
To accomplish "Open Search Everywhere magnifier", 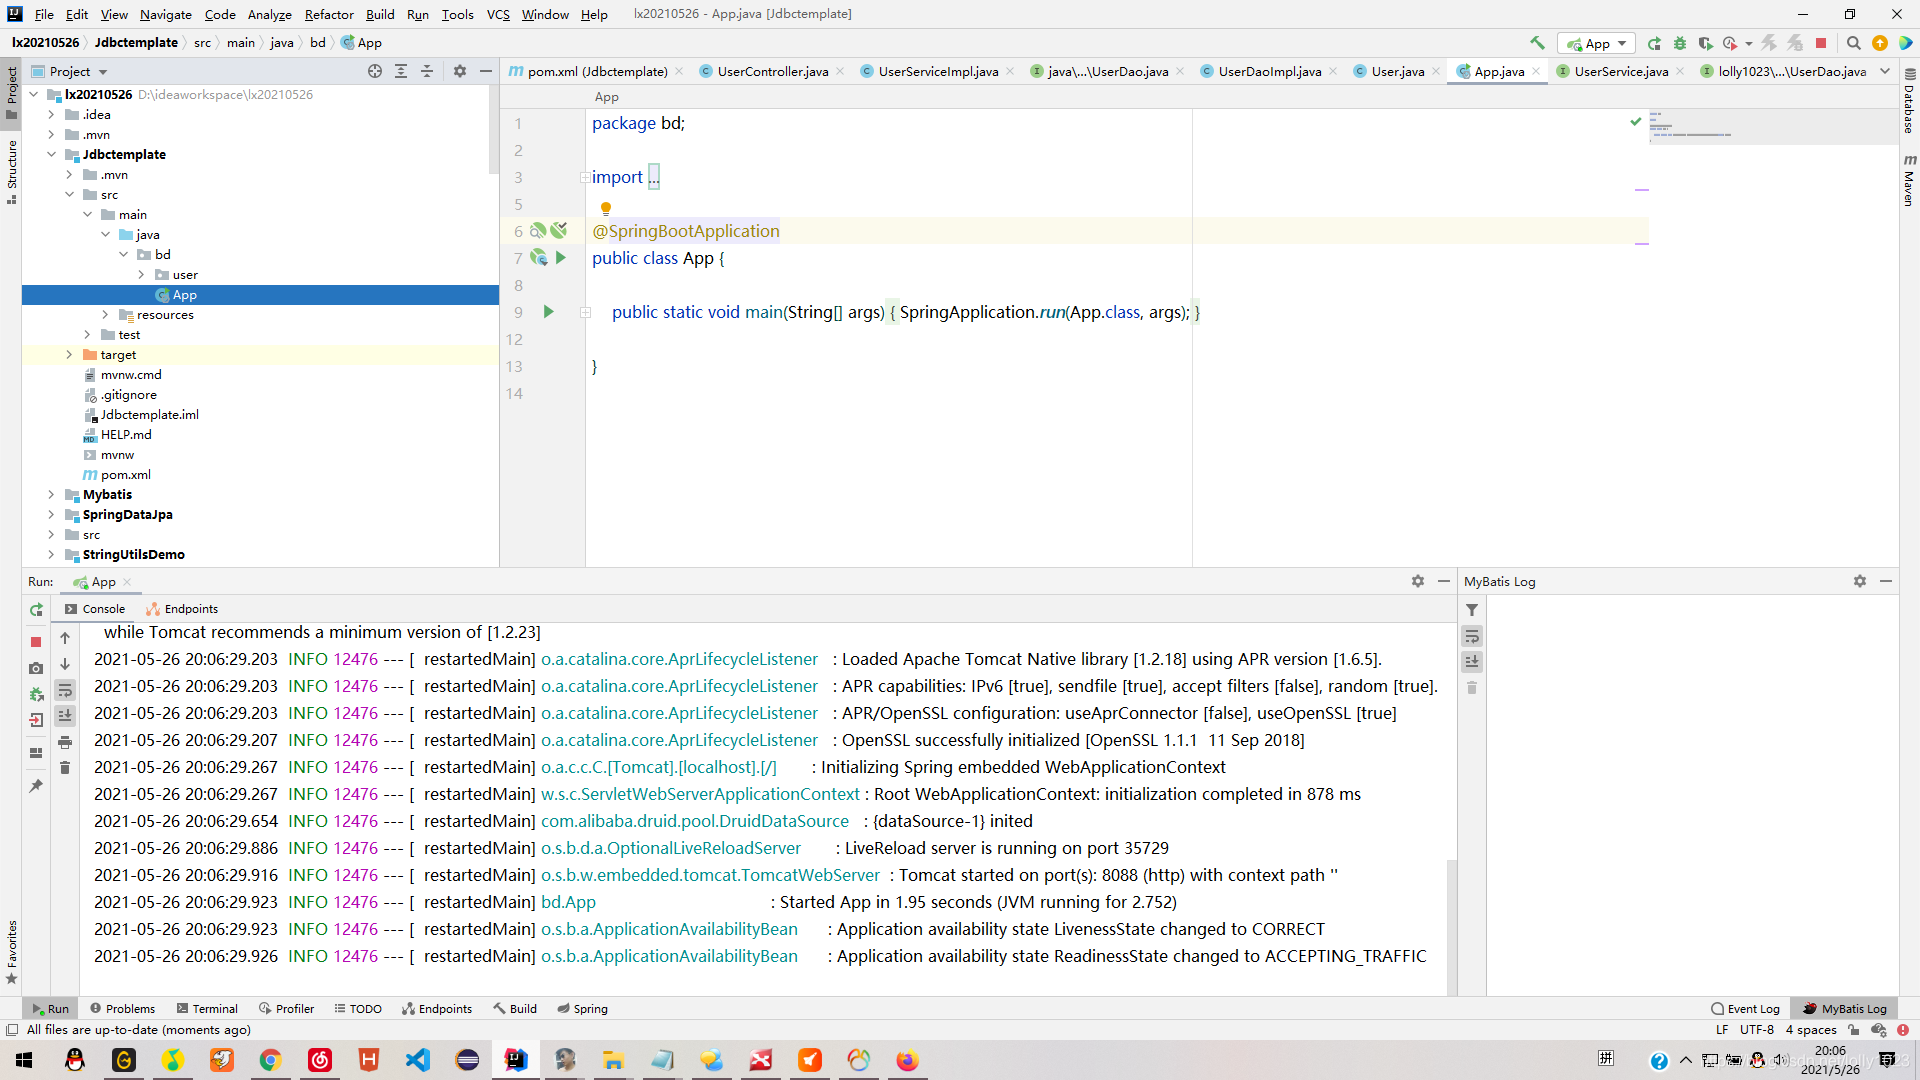I will tap(1853, 43).
